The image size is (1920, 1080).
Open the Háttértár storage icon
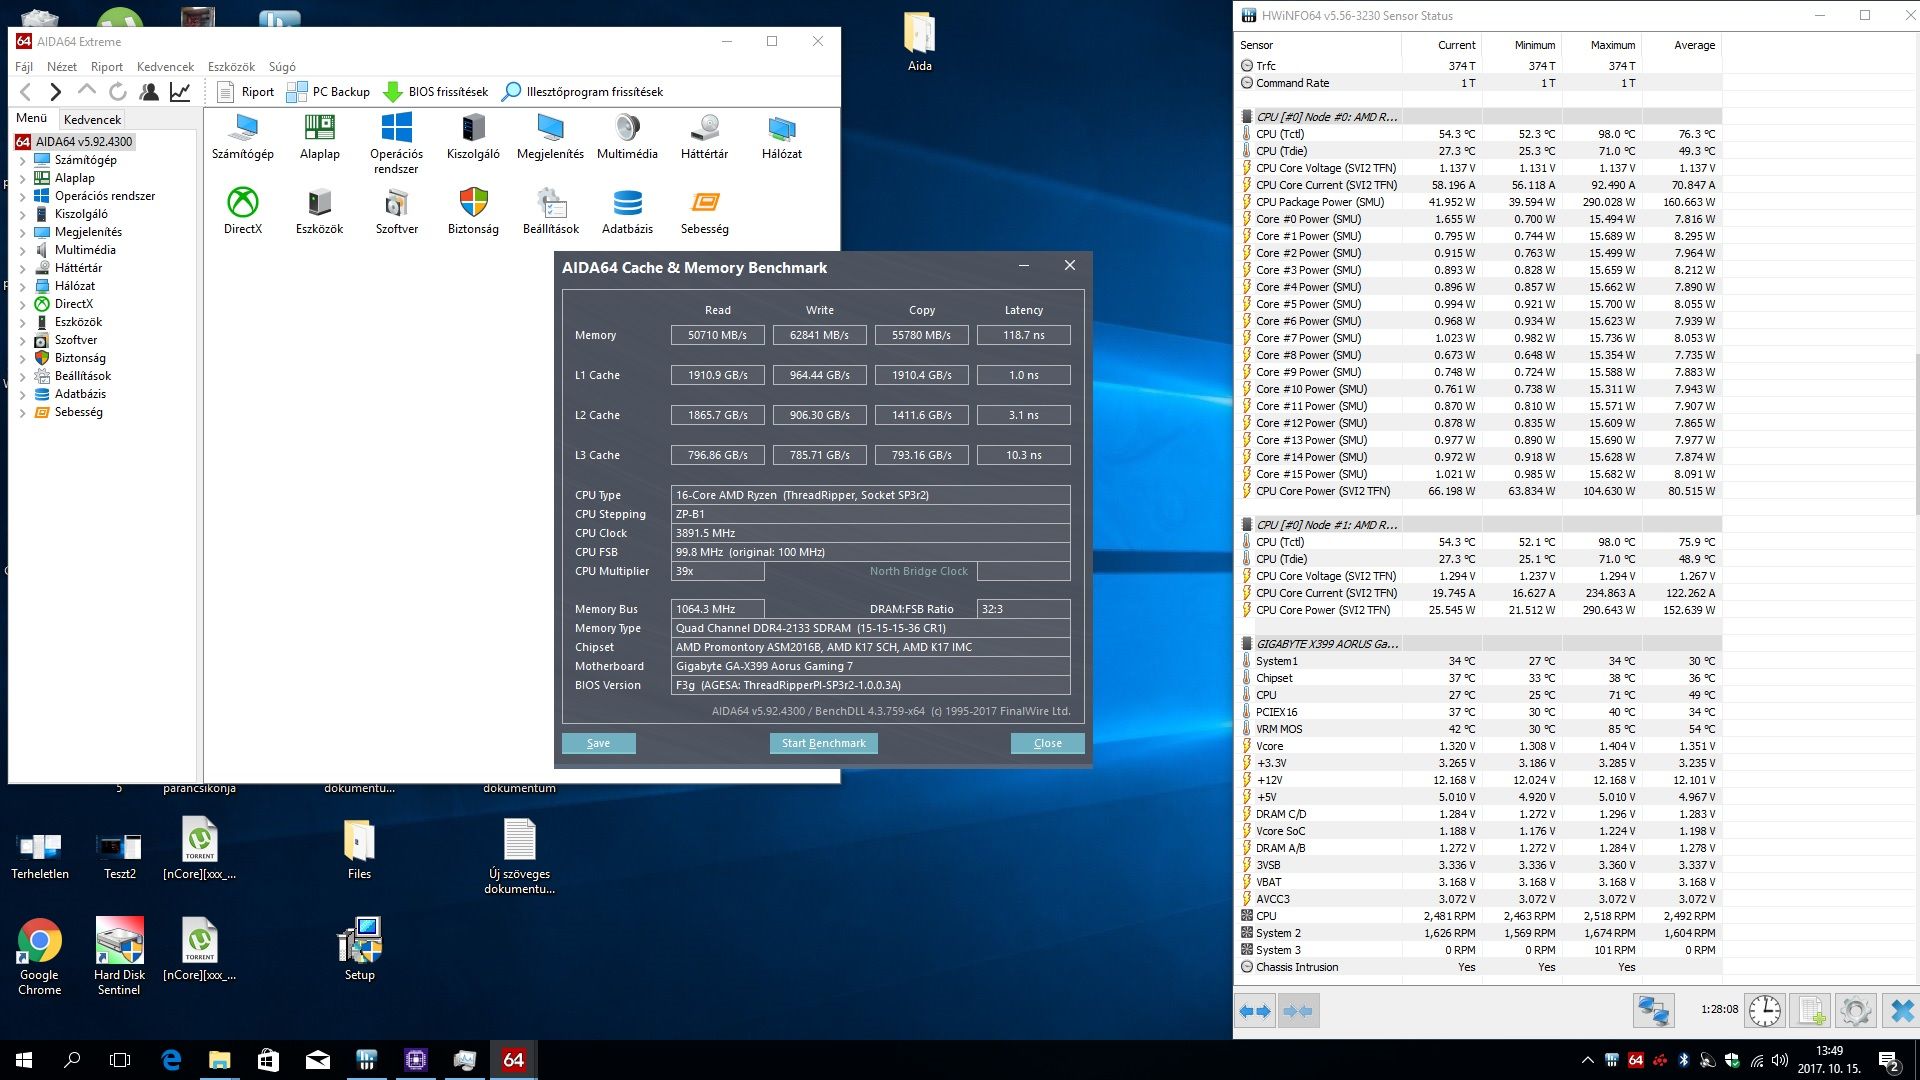click(705, 137)
